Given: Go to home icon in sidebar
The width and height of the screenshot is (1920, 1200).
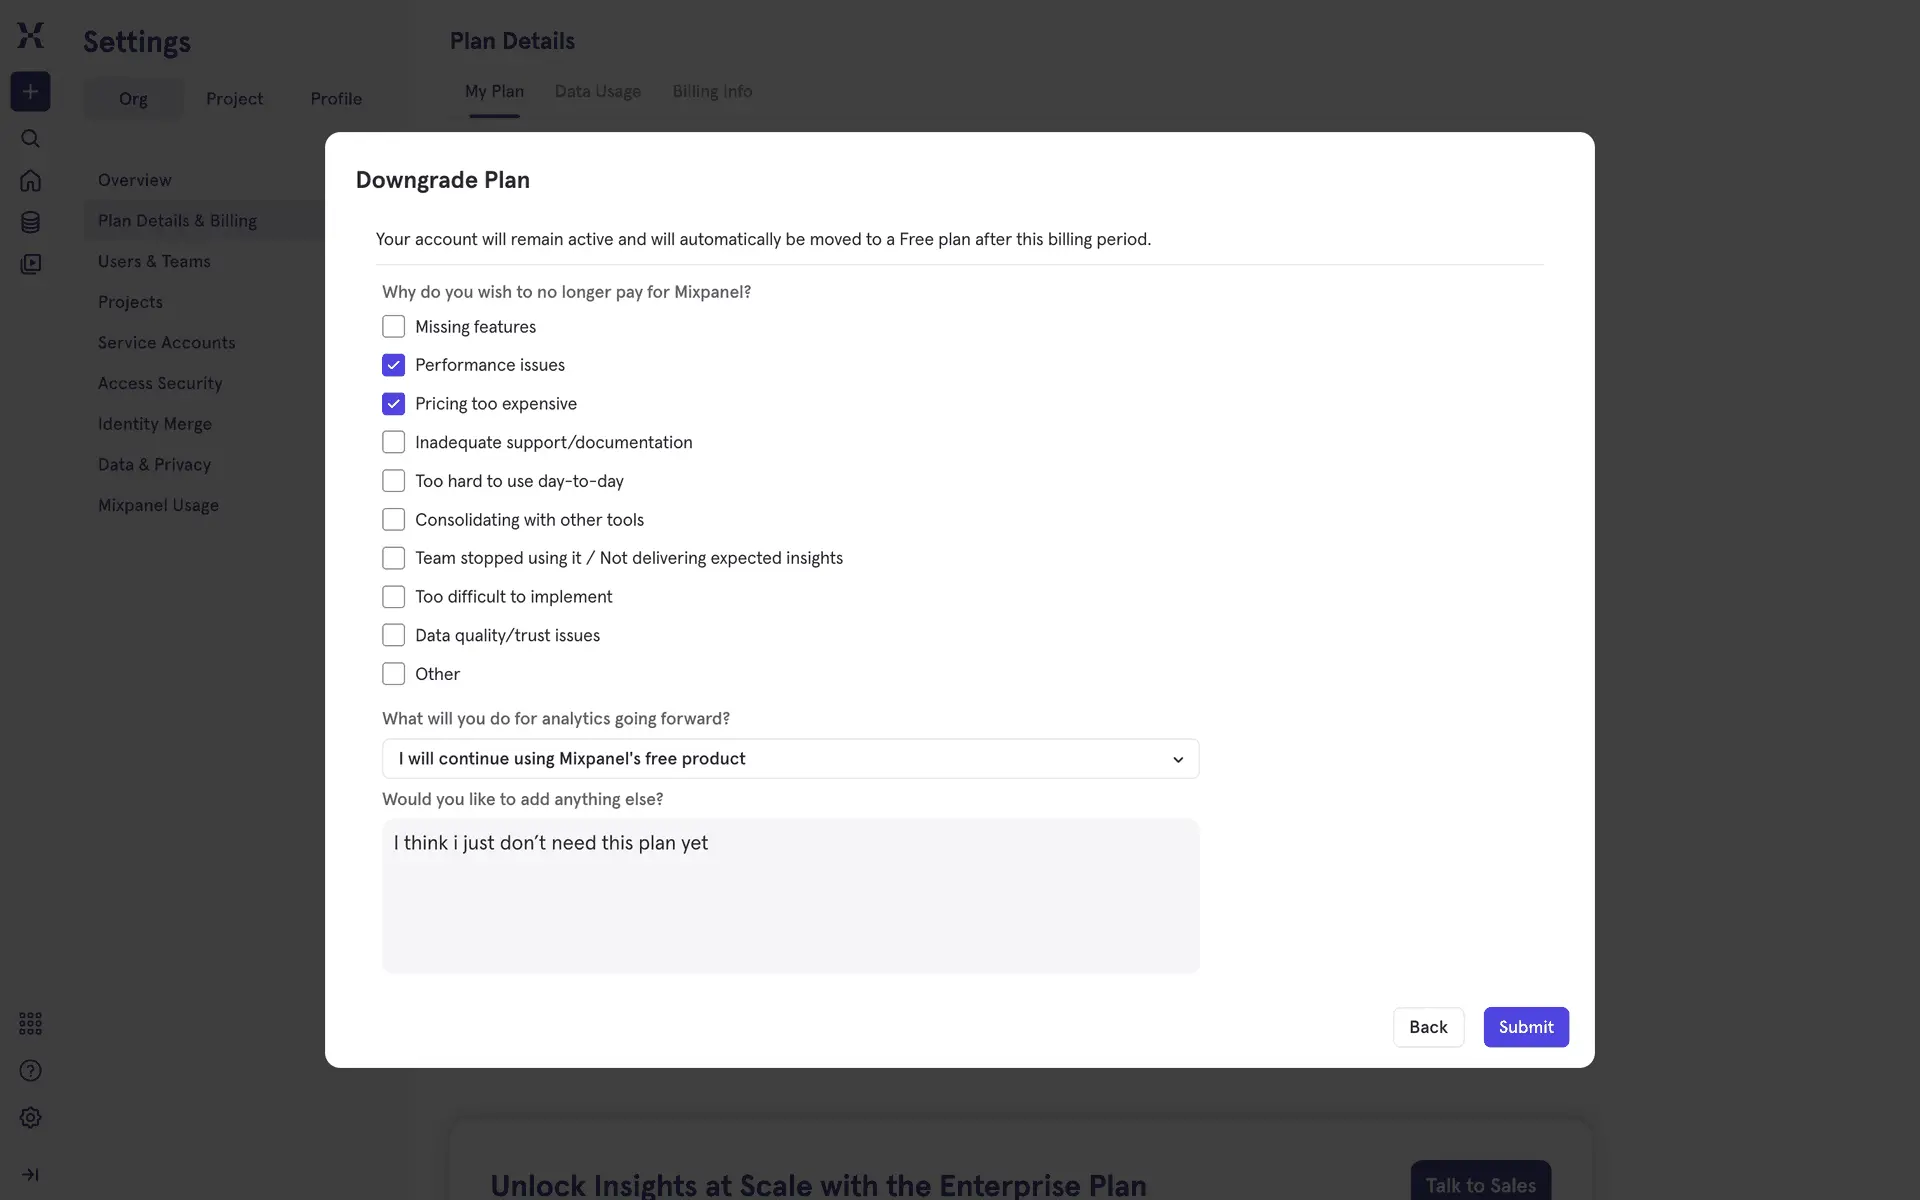Looking at the screenshot, I should click(30, 180).
